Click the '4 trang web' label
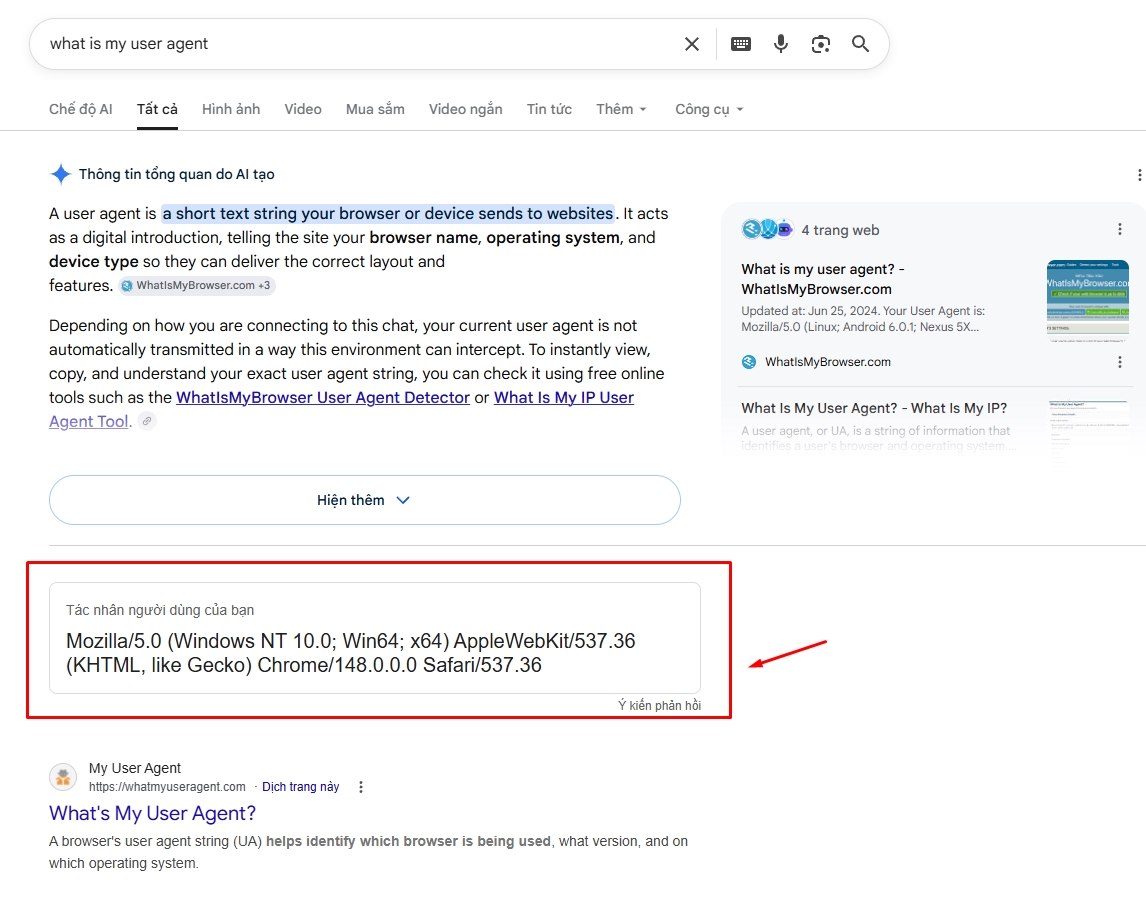This screenshot has width=1146, height=902. [840, 230]
